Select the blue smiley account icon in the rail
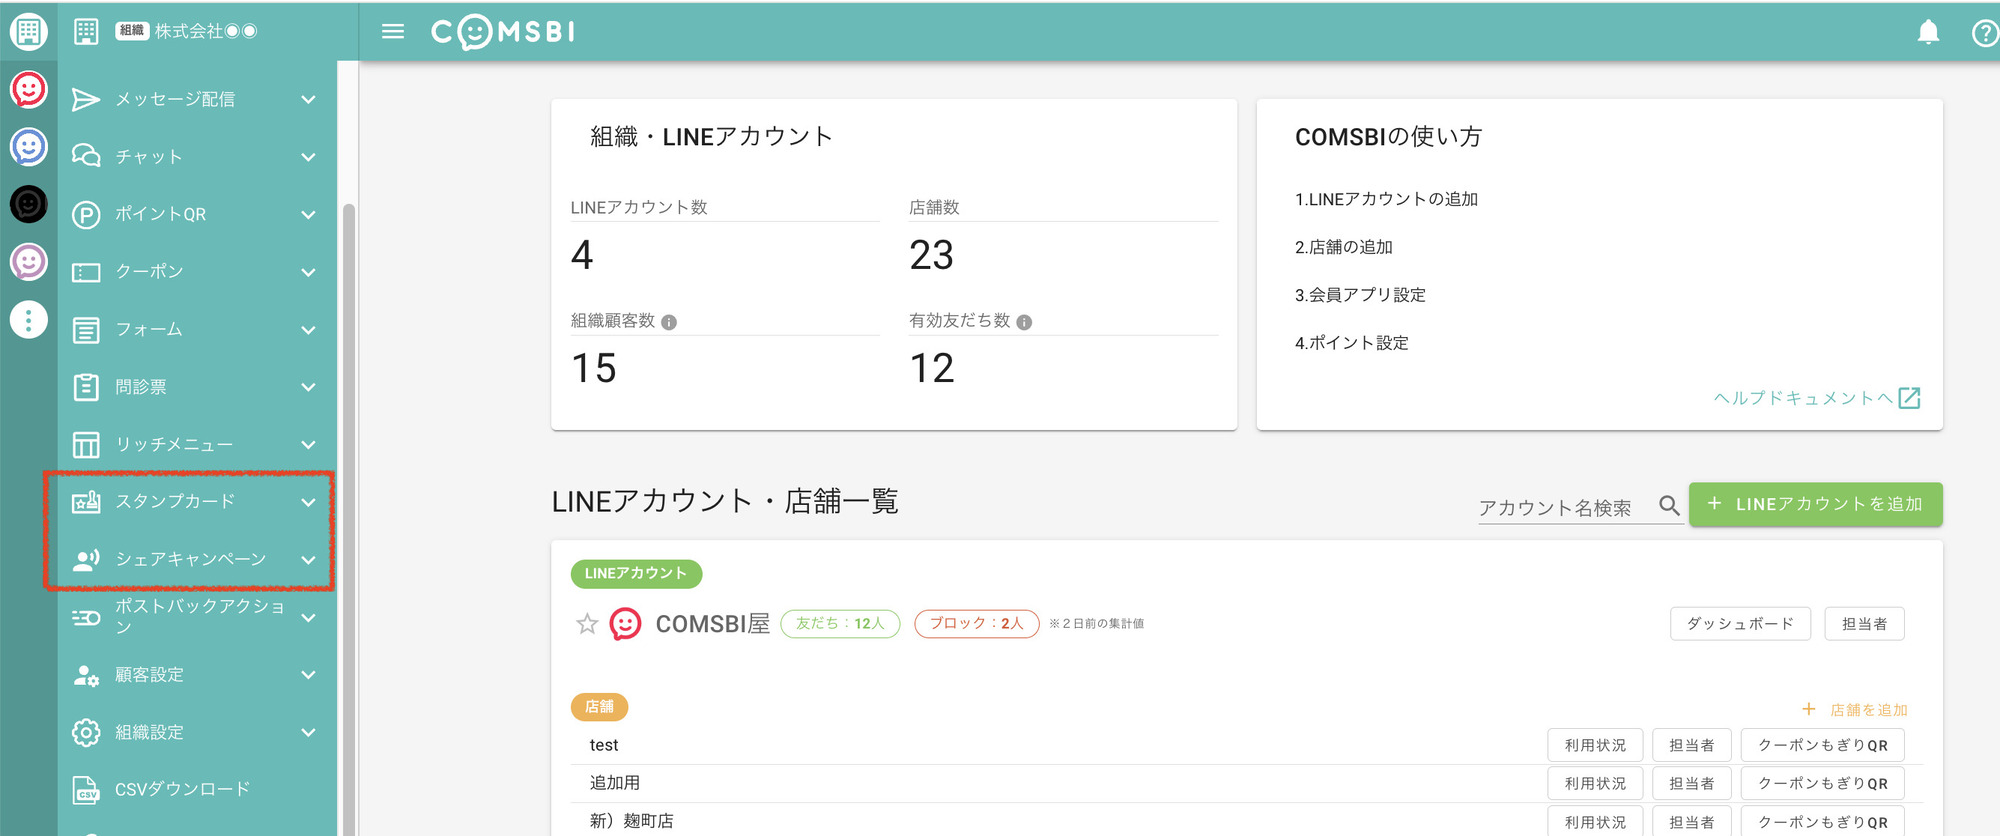Screen dimensions: 2000x836 (28, 147)
